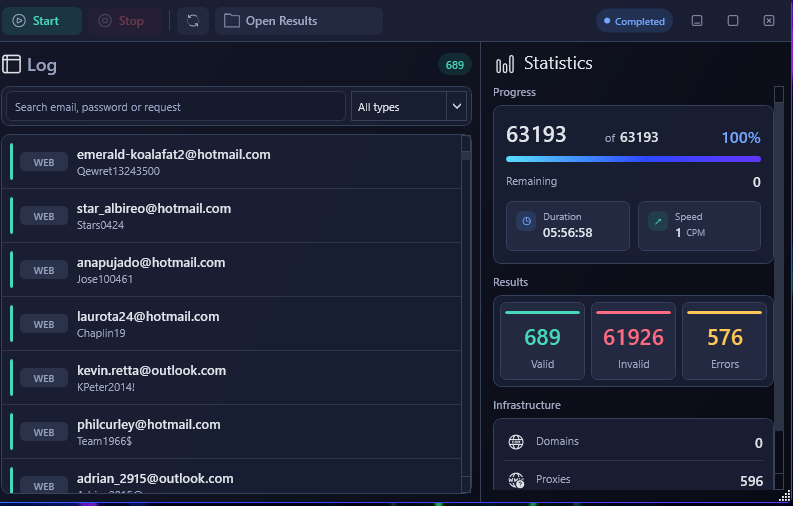The height and width of the screenshot is (506, 793).
Task: Open Results folder button
Action: click(299, 21)
